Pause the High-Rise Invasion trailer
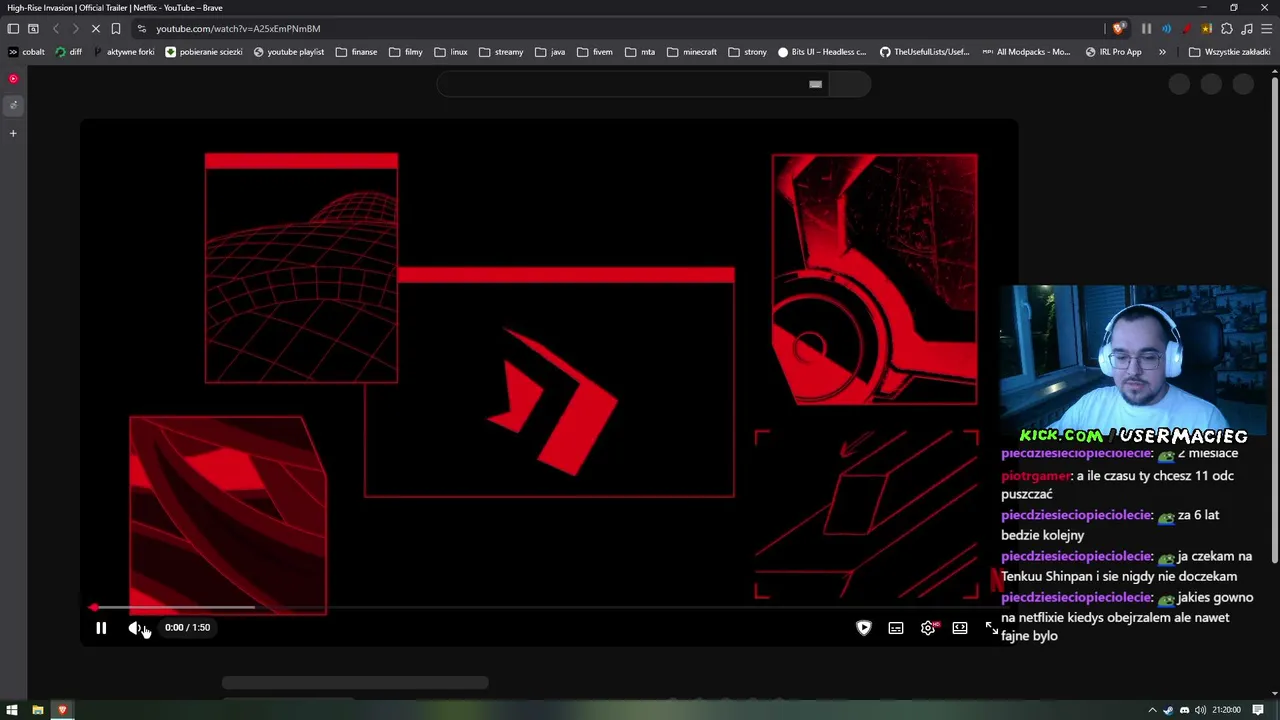The height and width of the screenshot is (720, 1280). coord(101,628)
